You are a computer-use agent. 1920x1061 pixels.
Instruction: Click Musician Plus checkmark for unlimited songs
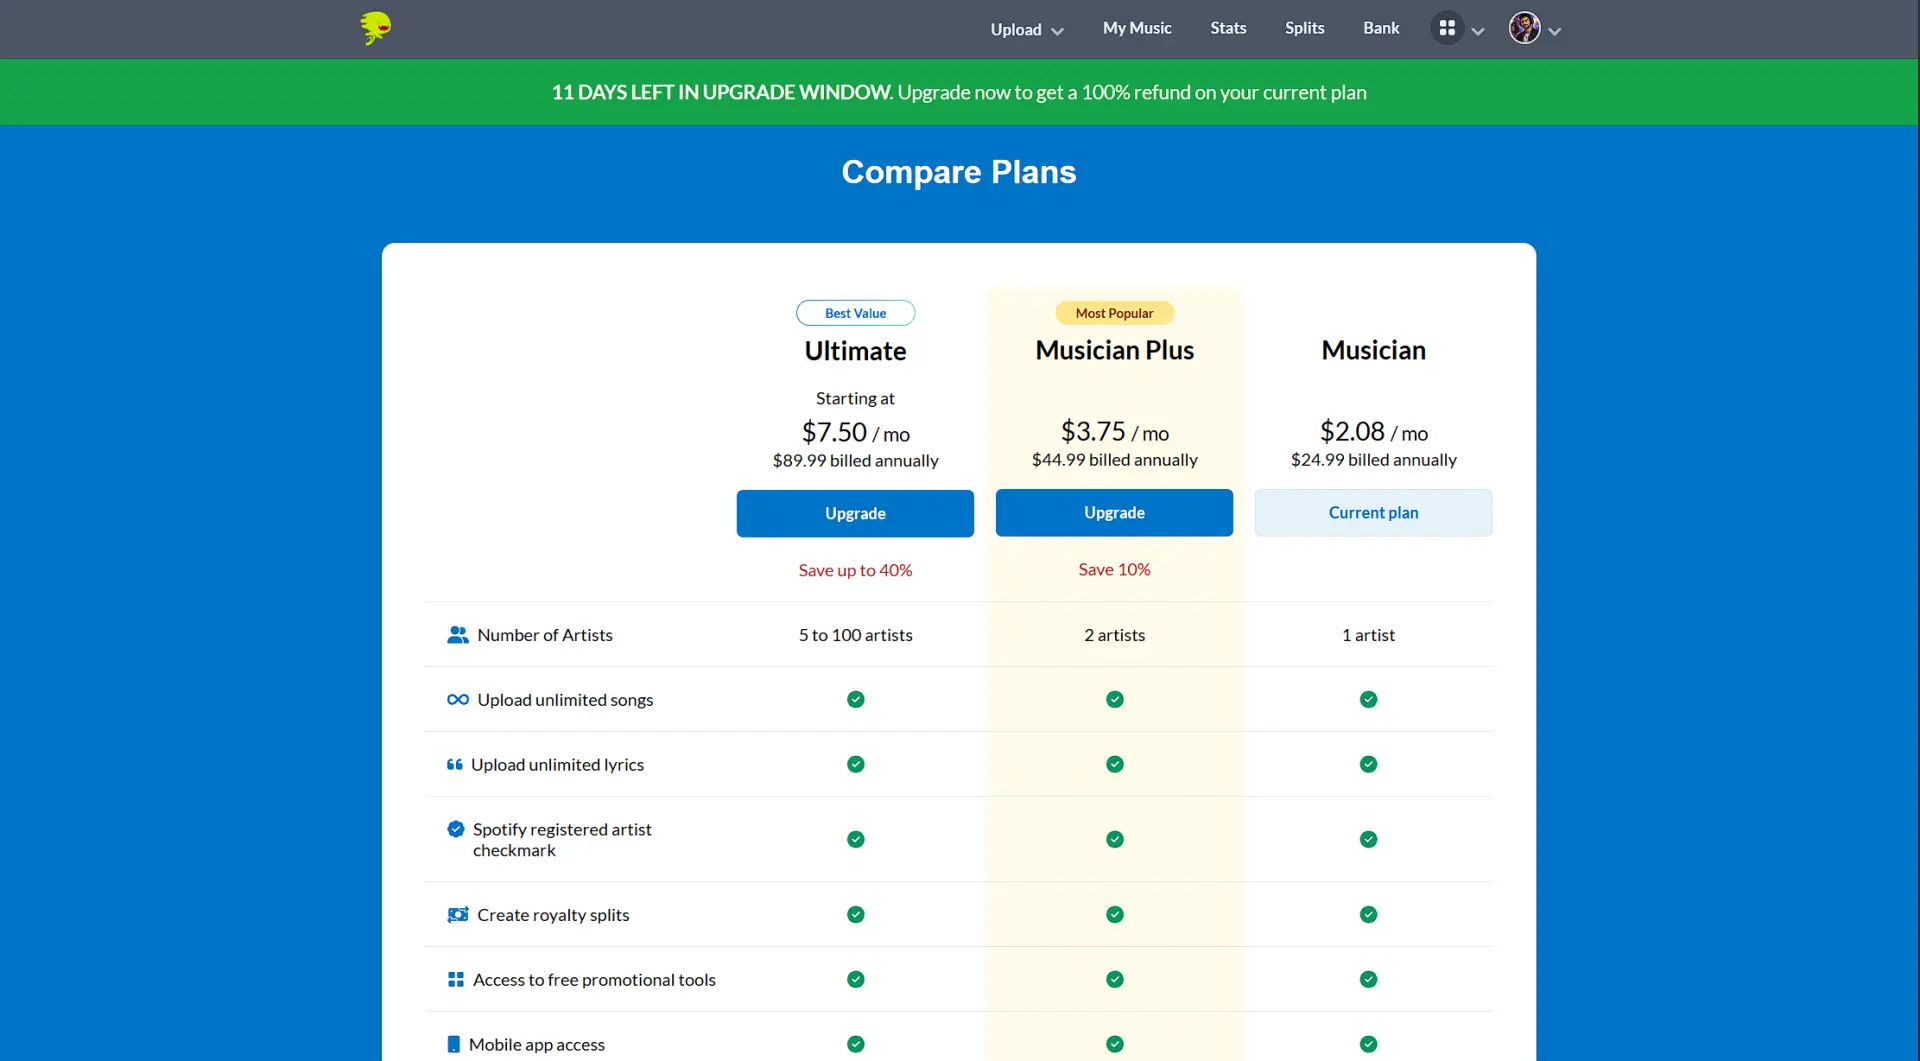(x=1115, y=700)
